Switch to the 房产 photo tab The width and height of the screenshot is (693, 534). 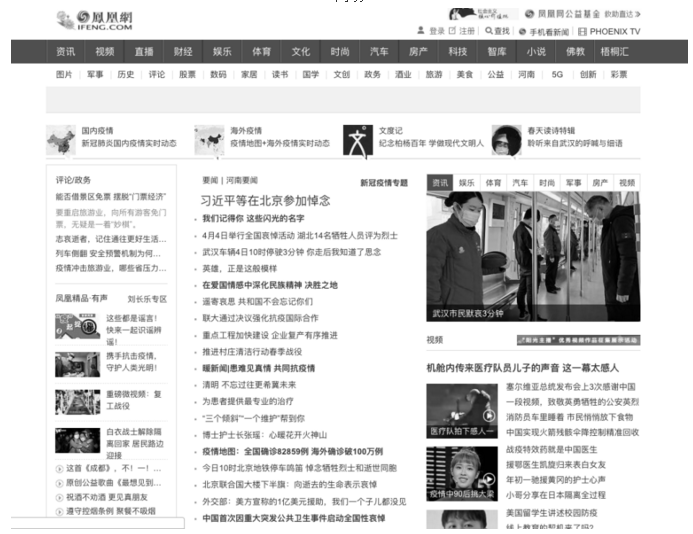click(600, 183)
